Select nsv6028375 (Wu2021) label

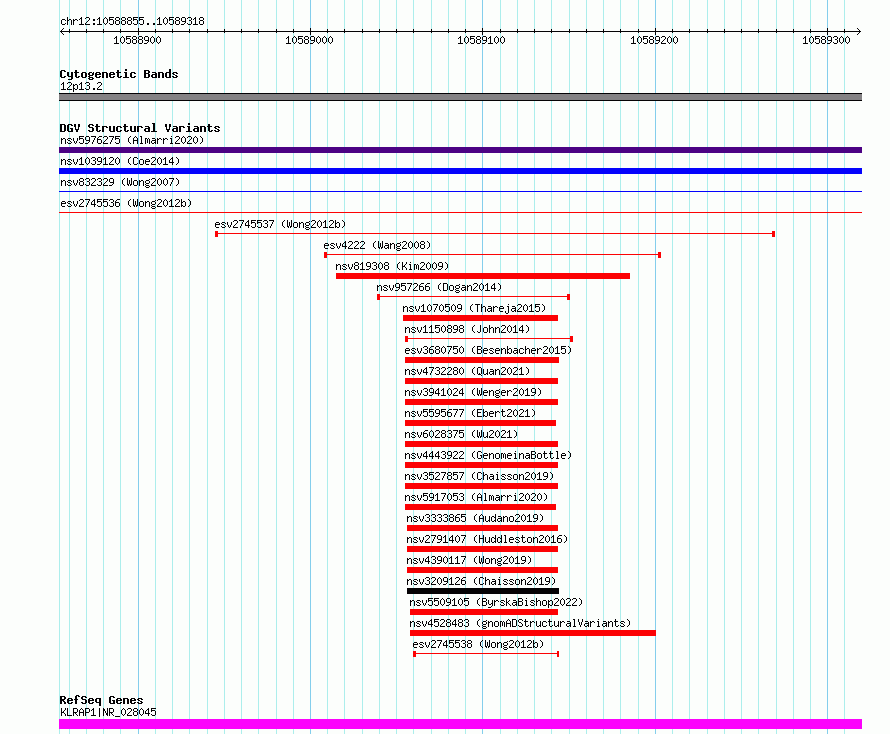pos(461,434)
